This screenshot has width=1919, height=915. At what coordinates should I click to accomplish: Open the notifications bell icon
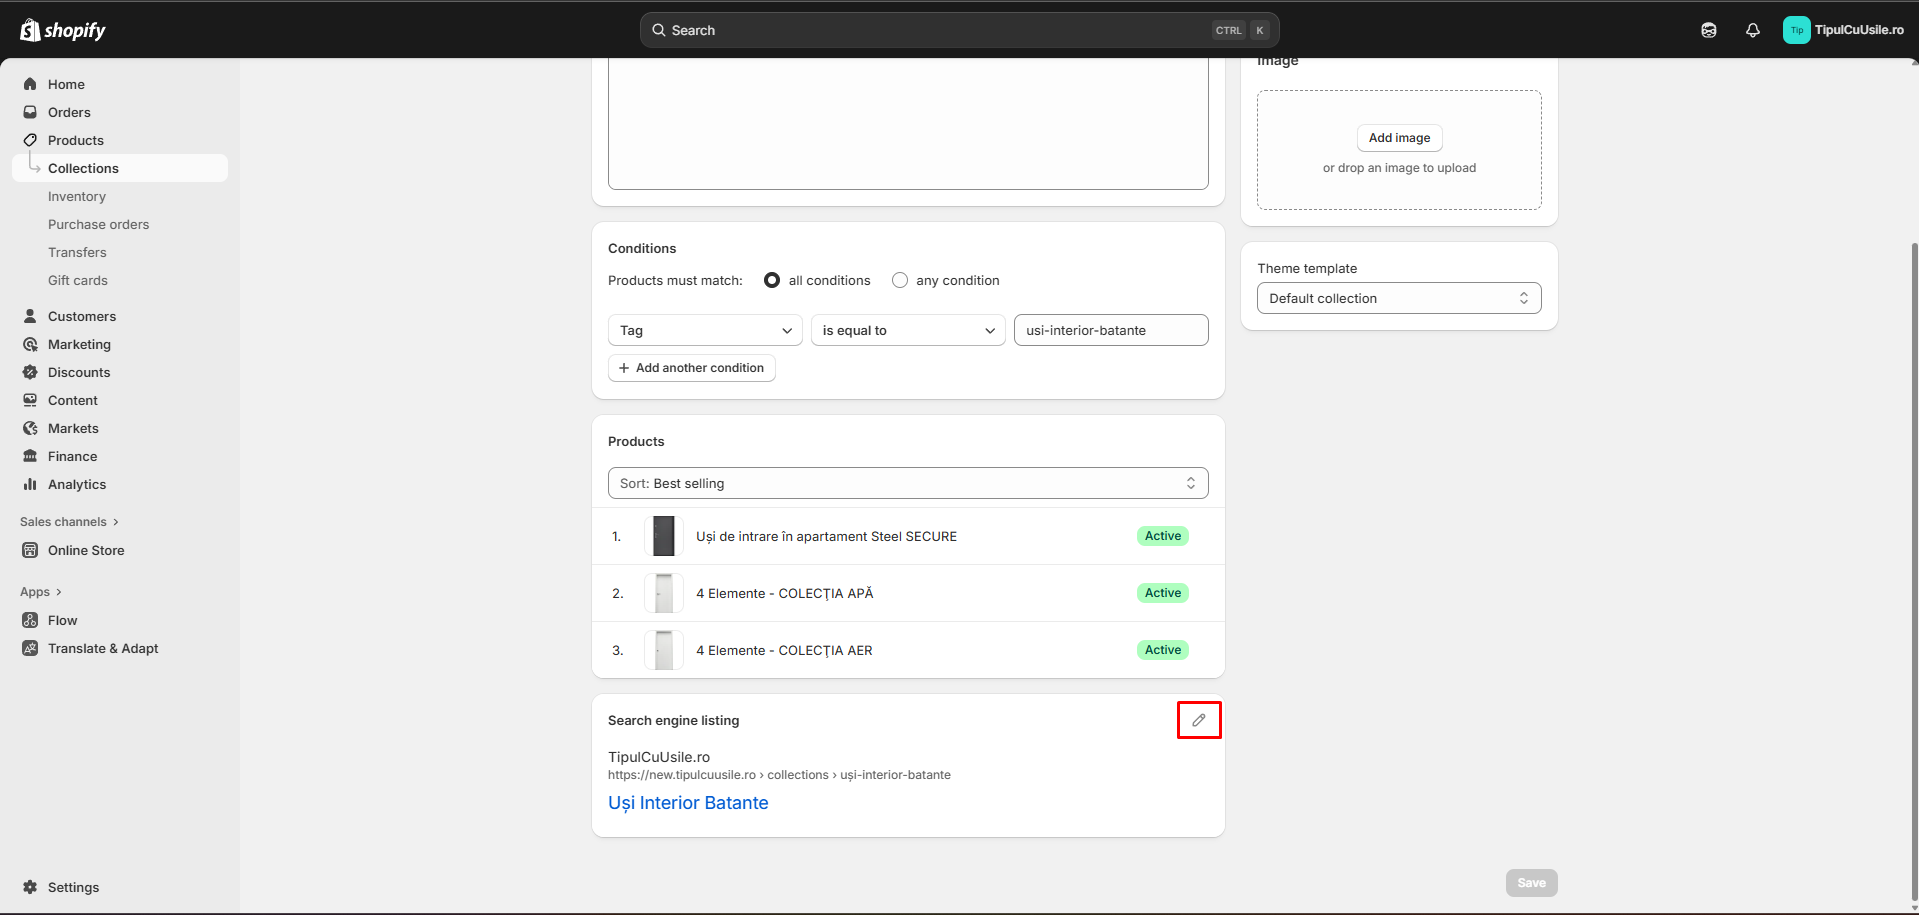1752,30
